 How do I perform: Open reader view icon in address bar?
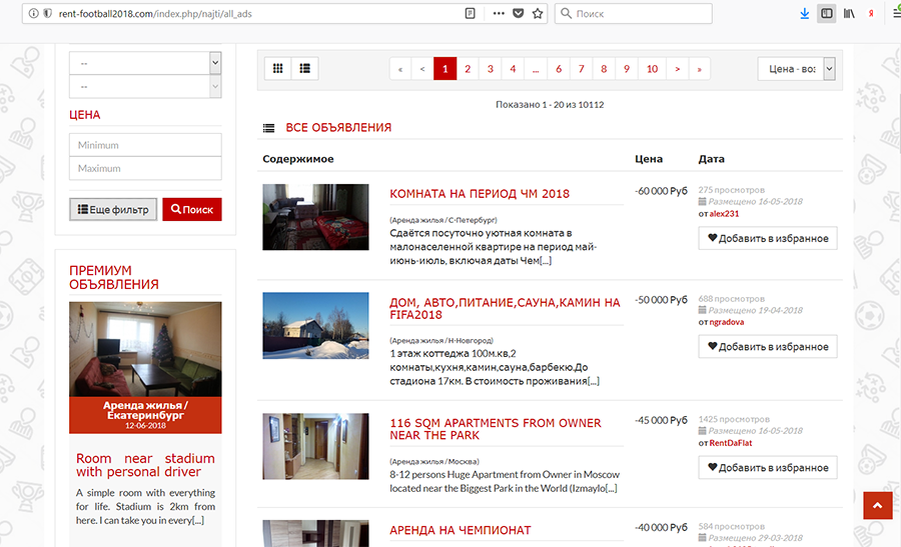[x=470, y=13]
